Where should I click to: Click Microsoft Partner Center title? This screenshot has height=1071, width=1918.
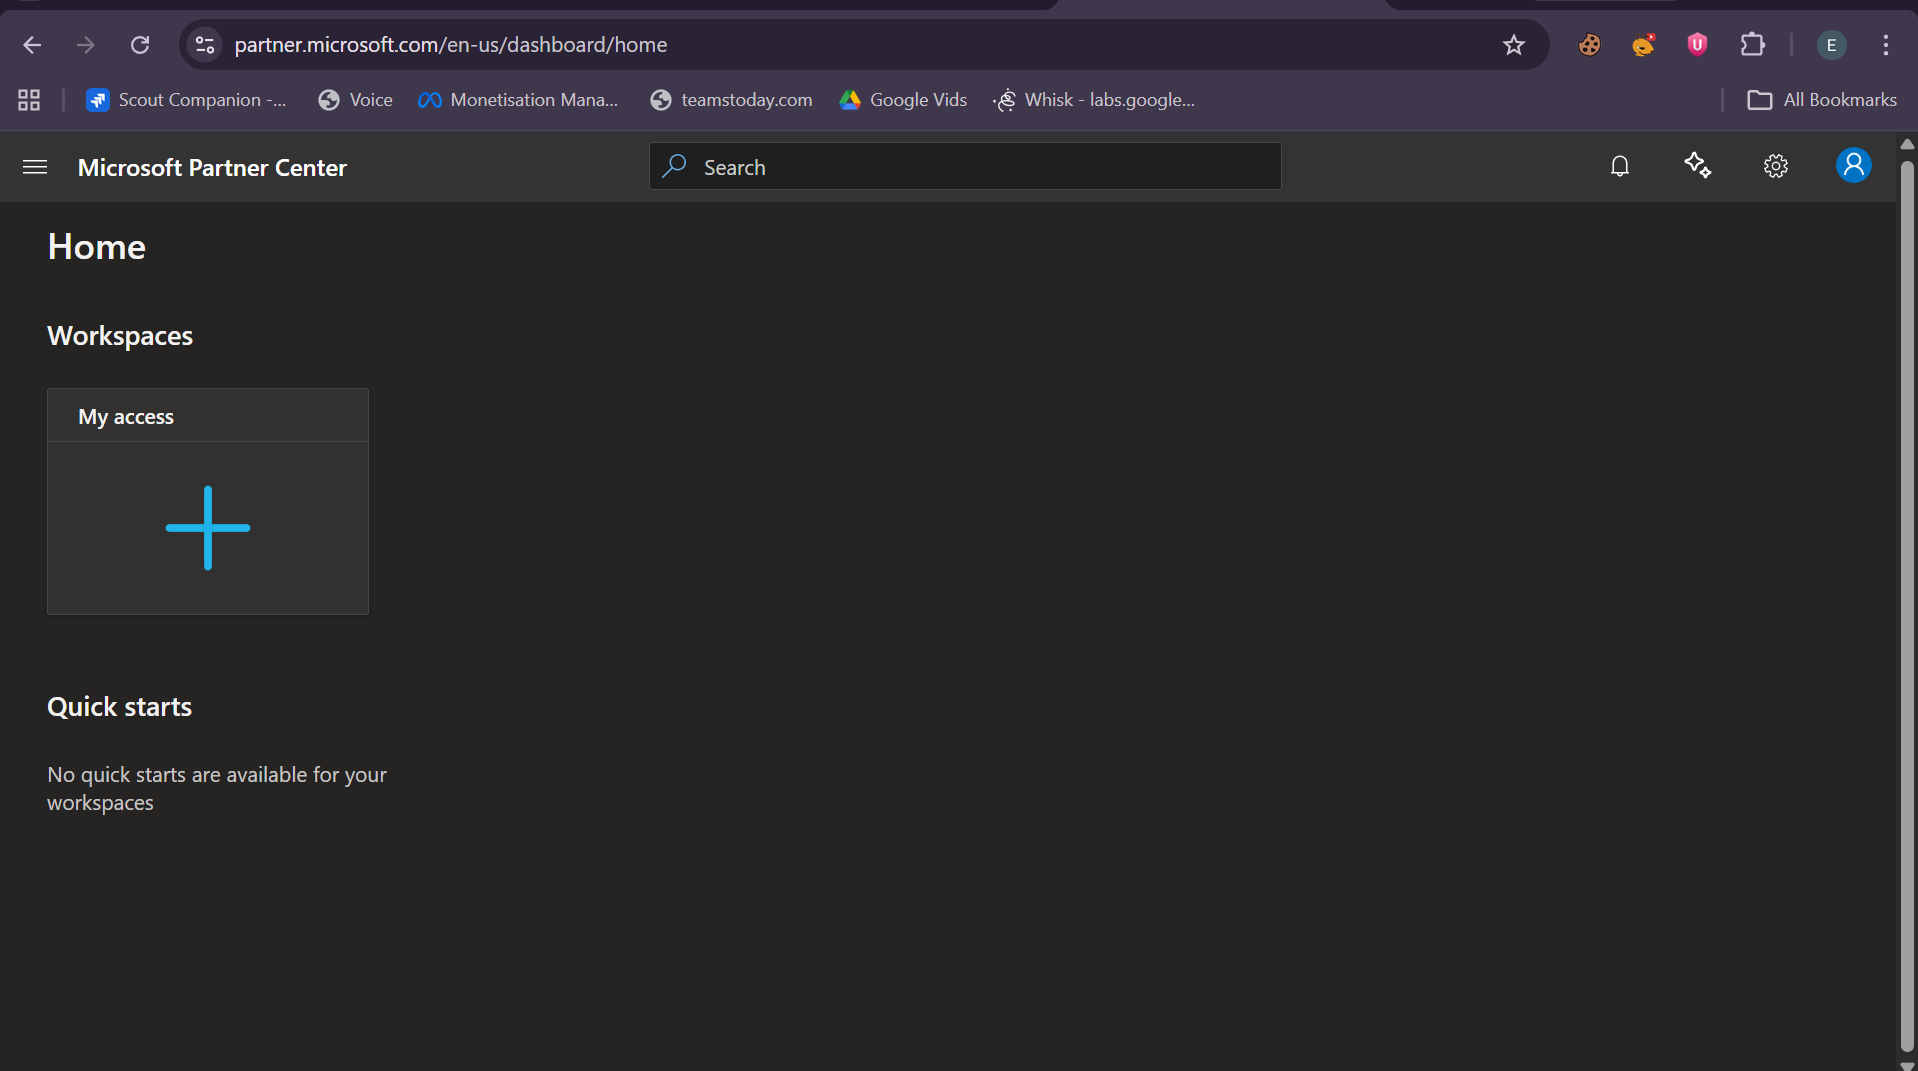click(212, 168)
